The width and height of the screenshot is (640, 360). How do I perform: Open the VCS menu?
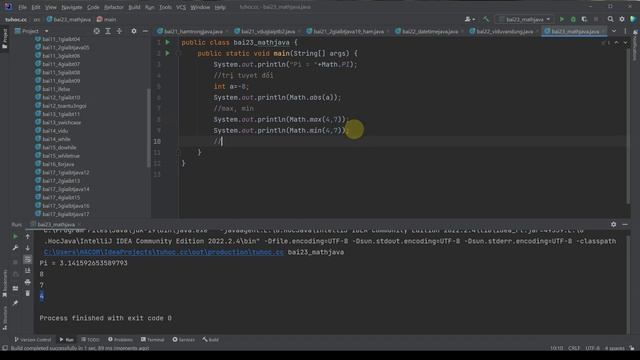pyautogui.click(x=181, y=7)
